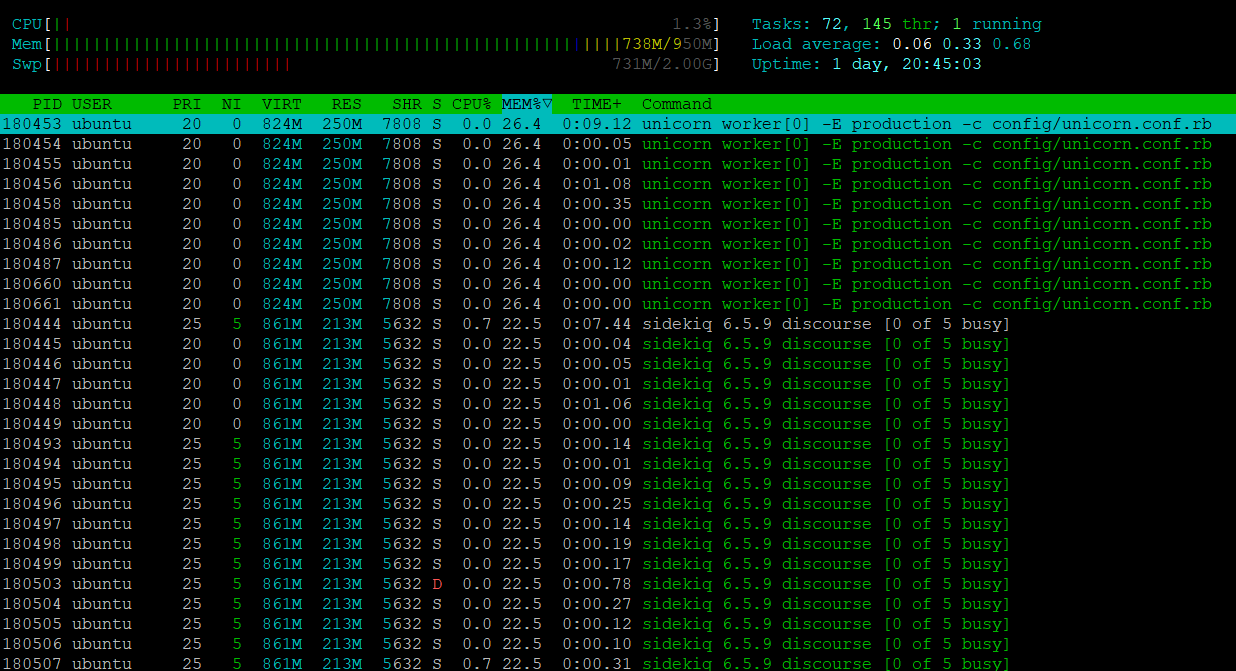The height and width of the screenshot is (671, 1236).
Task: Select process row with PID 180499
Action: [618, 564]
